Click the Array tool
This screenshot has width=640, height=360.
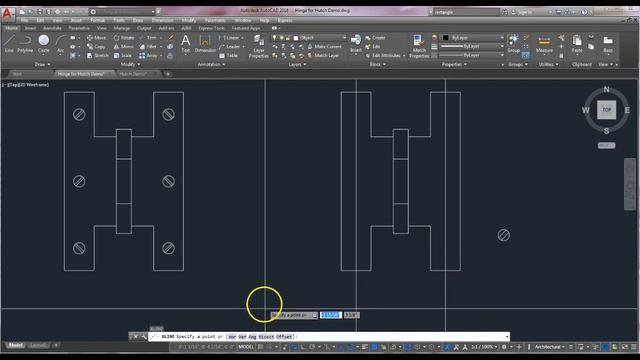pos(148,56)
